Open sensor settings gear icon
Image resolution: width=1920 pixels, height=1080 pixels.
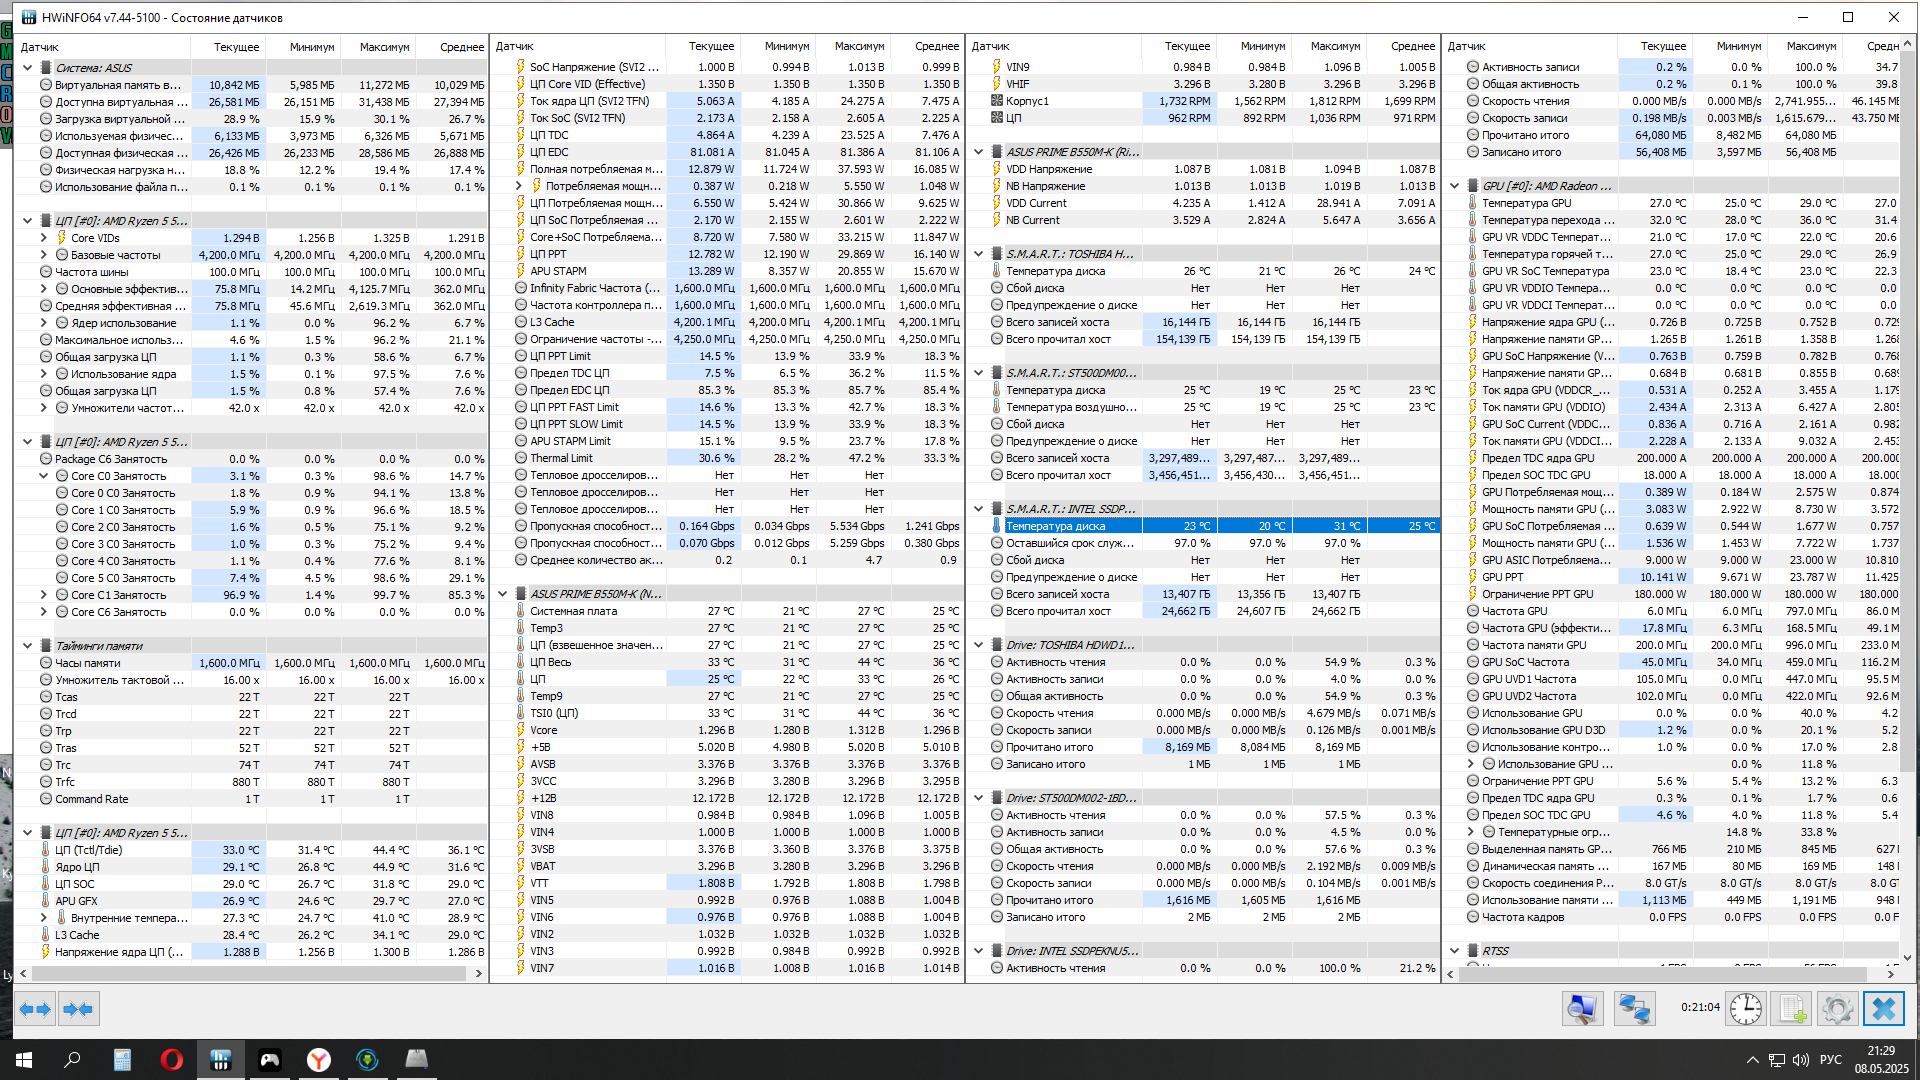point(1837,1009)
